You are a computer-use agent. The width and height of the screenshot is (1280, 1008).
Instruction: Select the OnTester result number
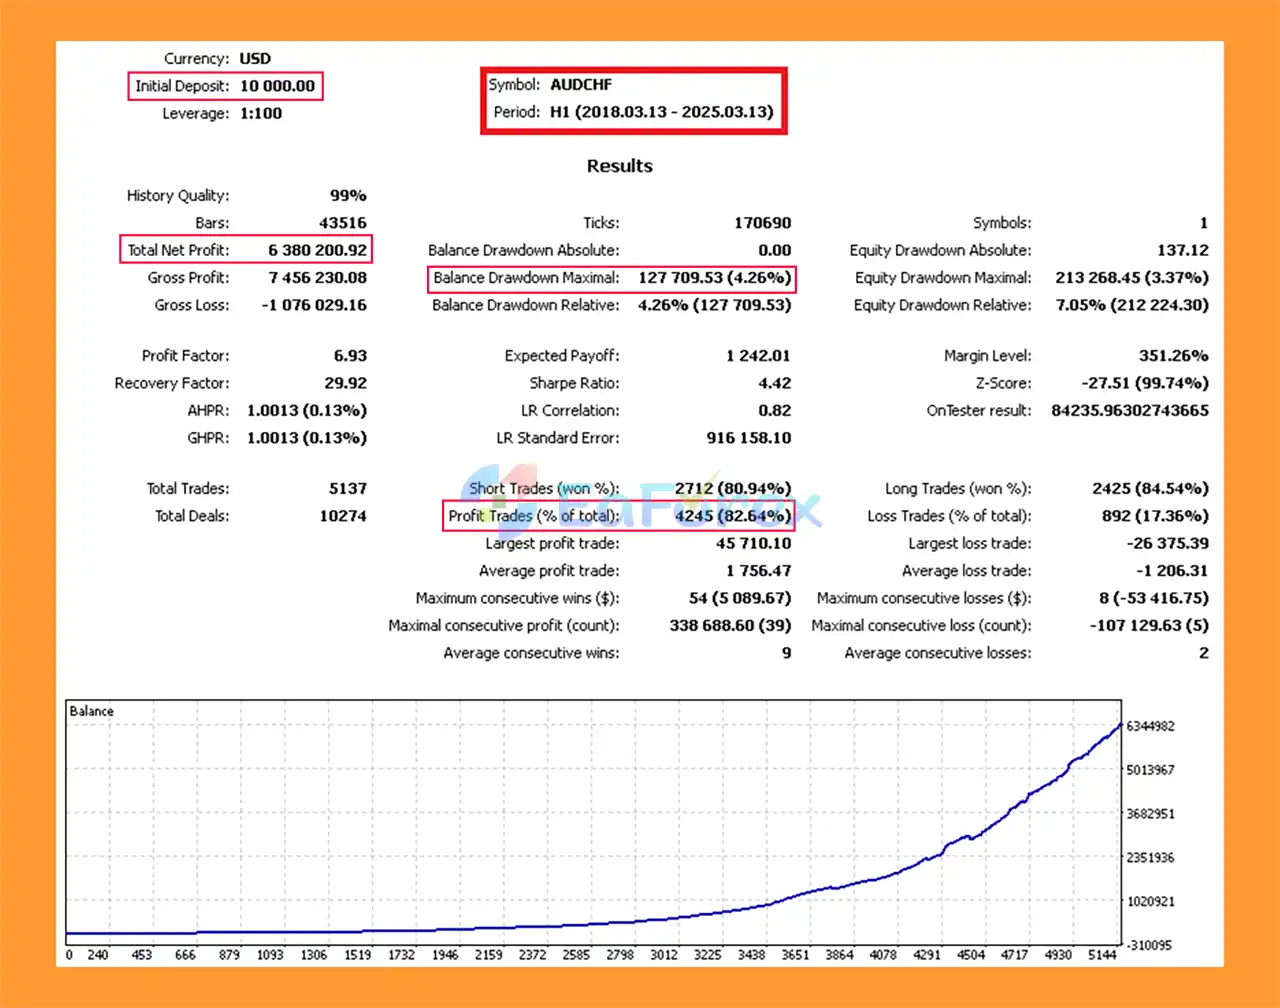point(1129,411)
